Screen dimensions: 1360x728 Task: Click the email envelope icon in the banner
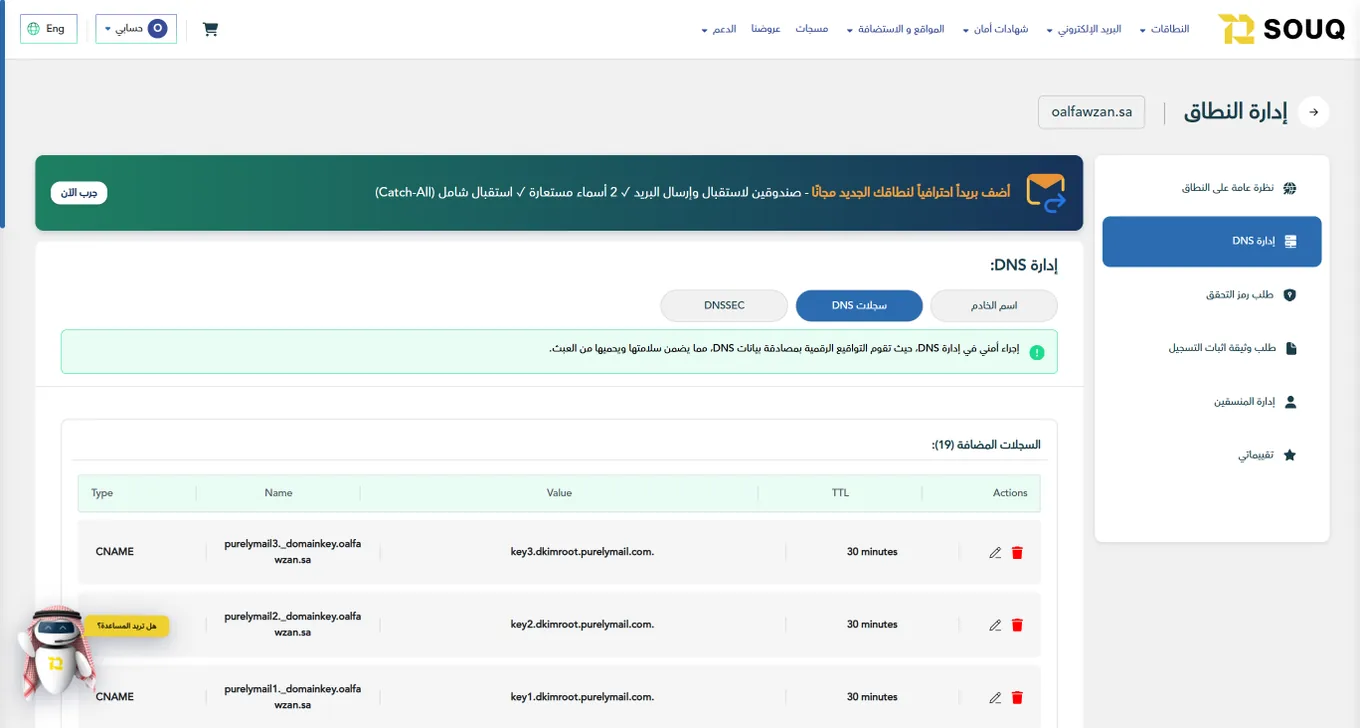(x=1046, y=193)
